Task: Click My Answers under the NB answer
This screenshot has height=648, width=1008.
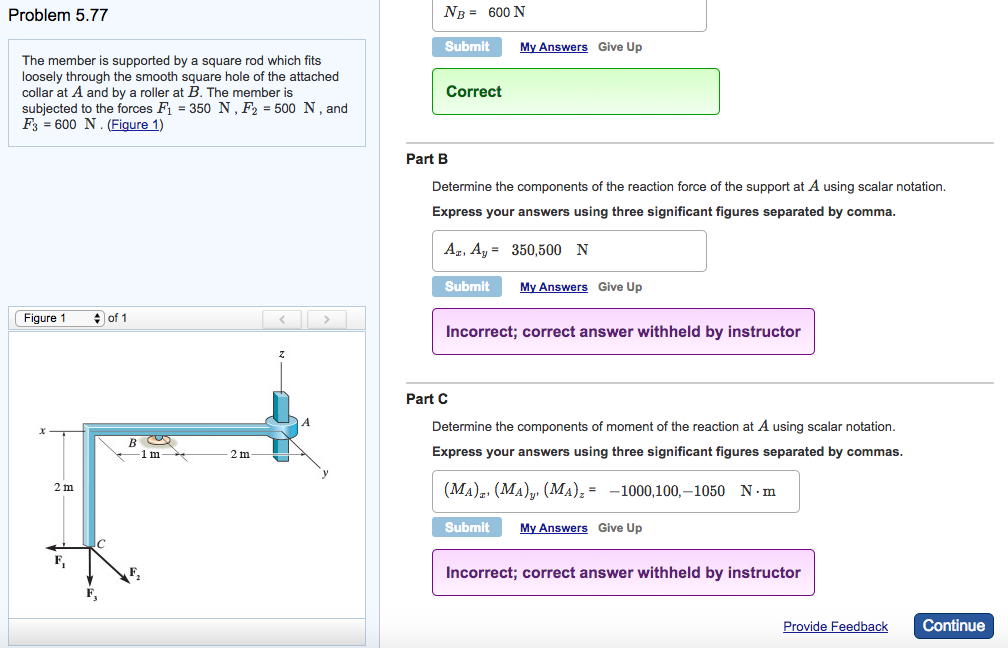Action: [553, 46]
